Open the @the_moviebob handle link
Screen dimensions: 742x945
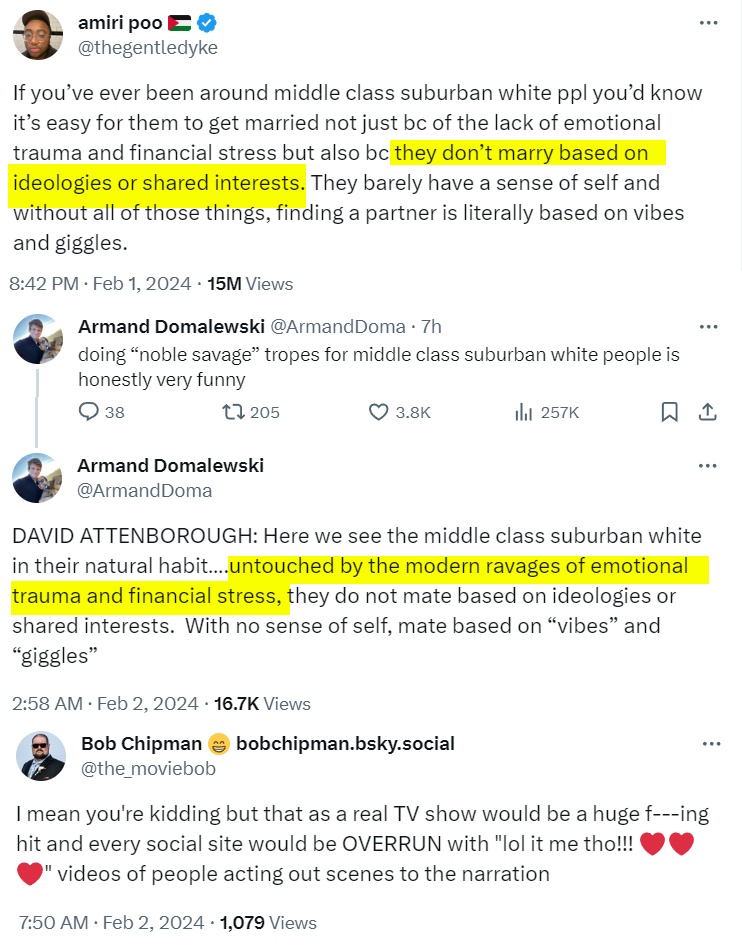click(148, 768)
